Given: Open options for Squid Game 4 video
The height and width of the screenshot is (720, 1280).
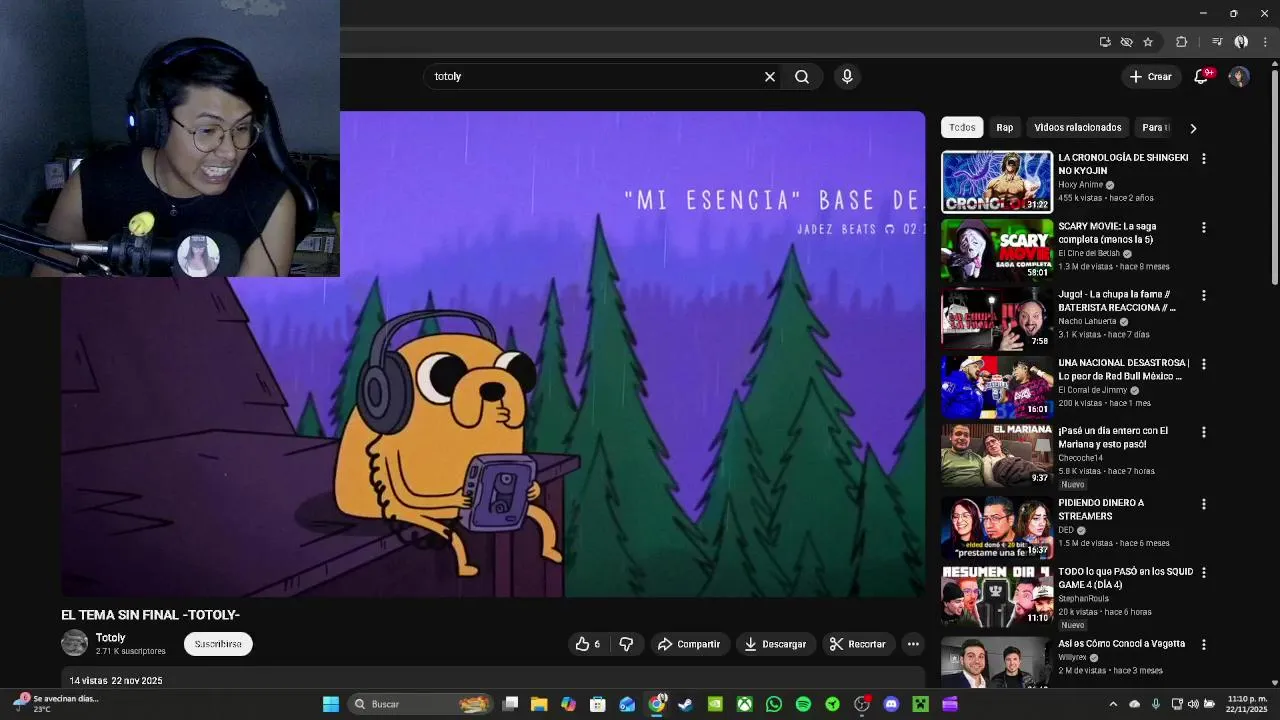Looking at the screenshot, I should click(x=1204, y=573).
